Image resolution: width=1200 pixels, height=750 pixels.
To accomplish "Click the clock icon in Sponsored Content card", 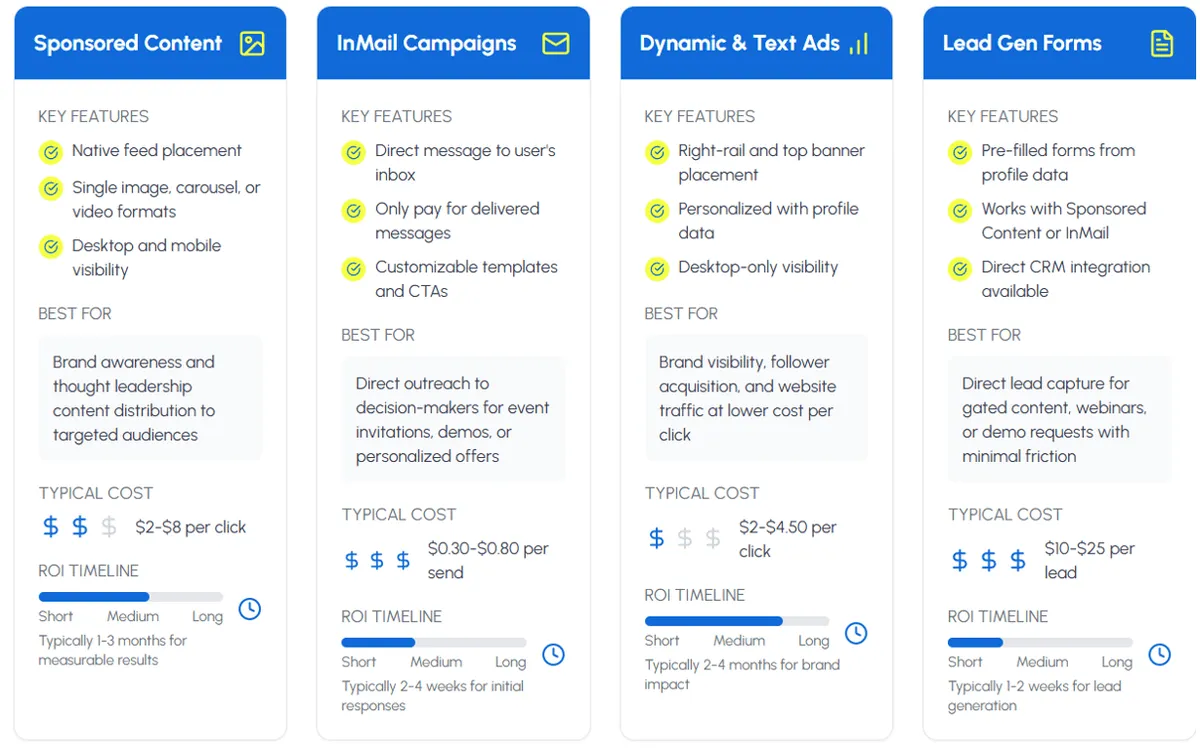I will 250,608.
